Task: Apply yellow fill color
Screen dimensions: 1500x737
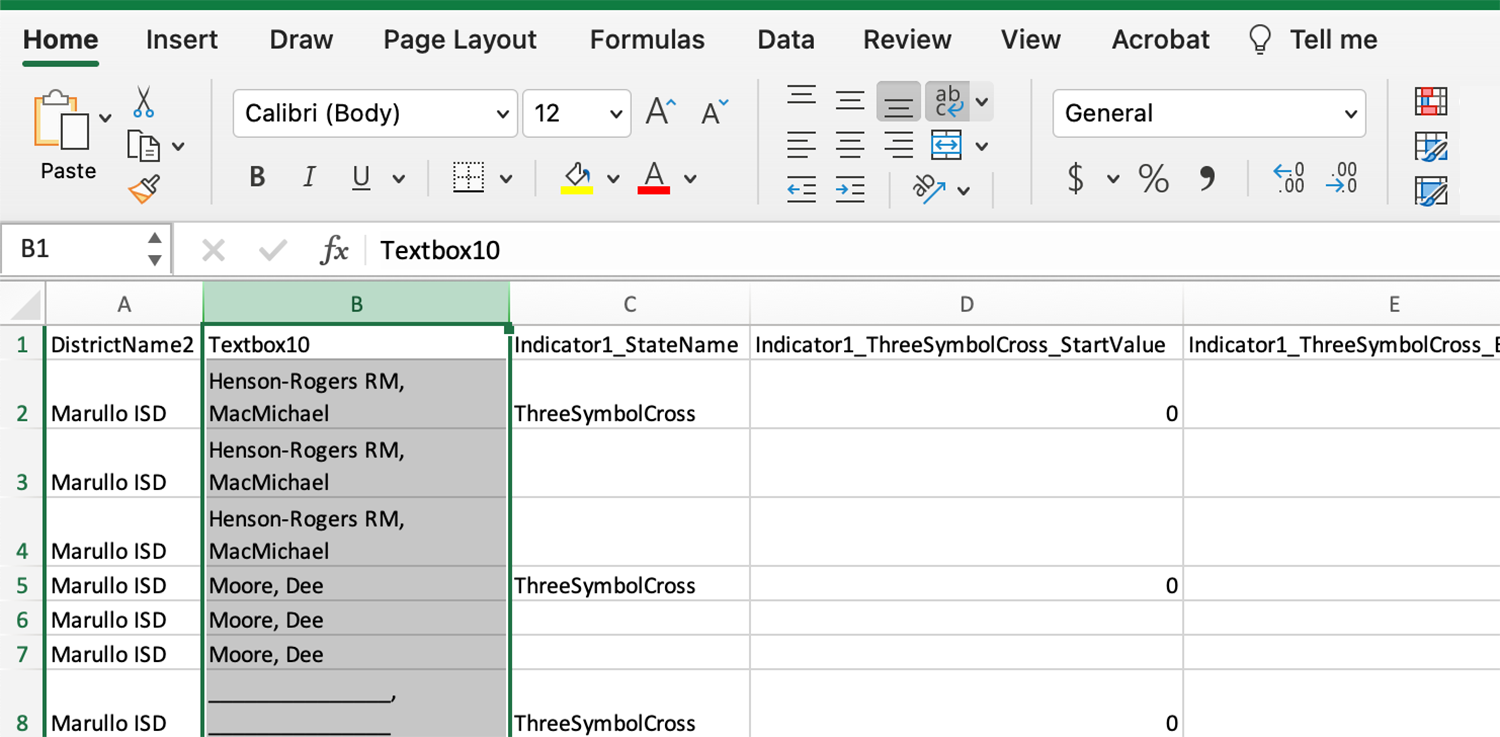Action: point(577,178)
